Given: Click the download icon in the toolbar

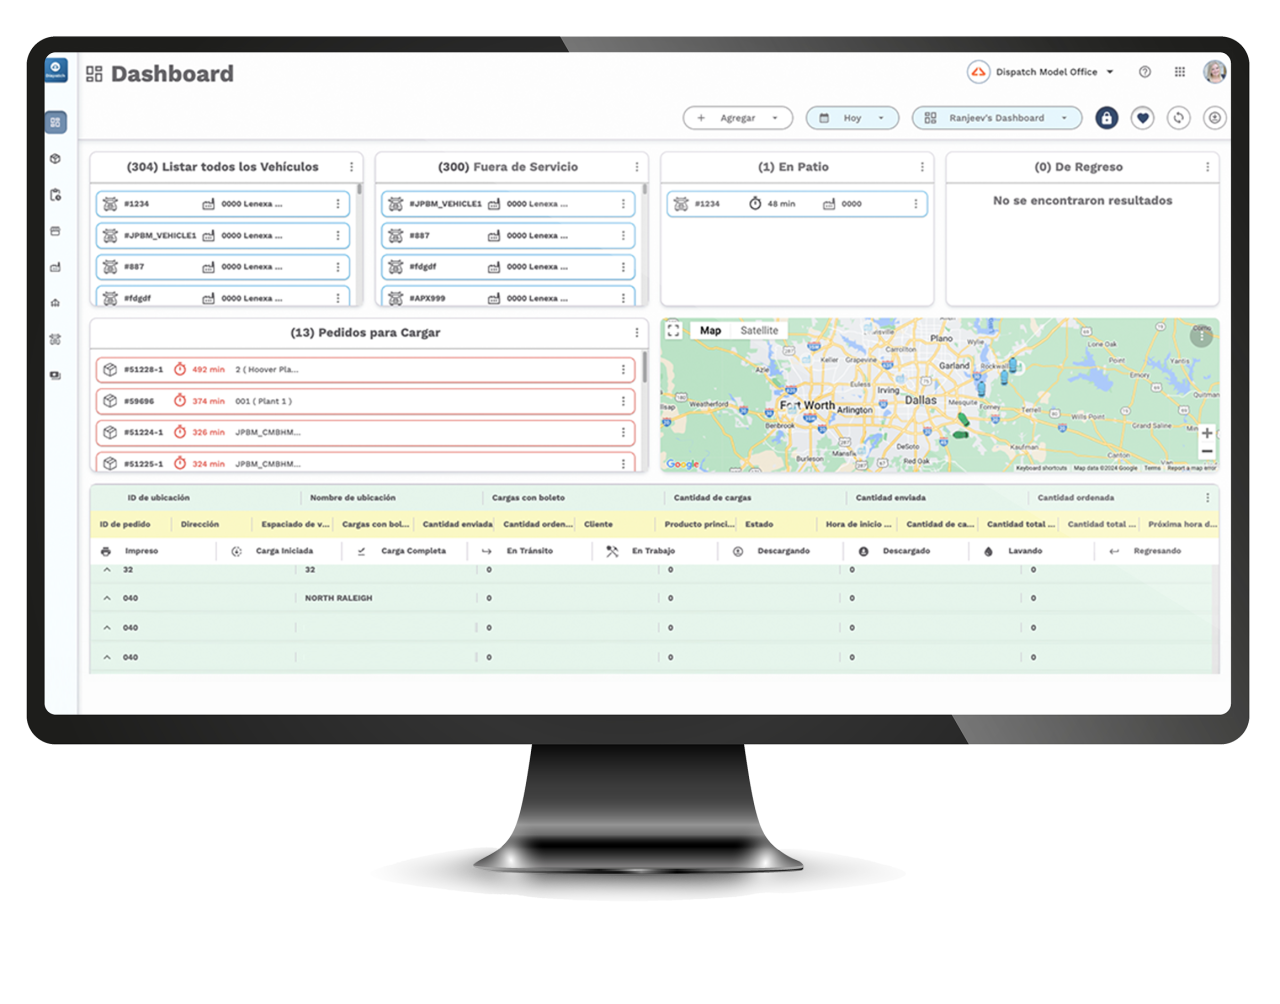Looking at the screenshot, I should (1215, 118).
